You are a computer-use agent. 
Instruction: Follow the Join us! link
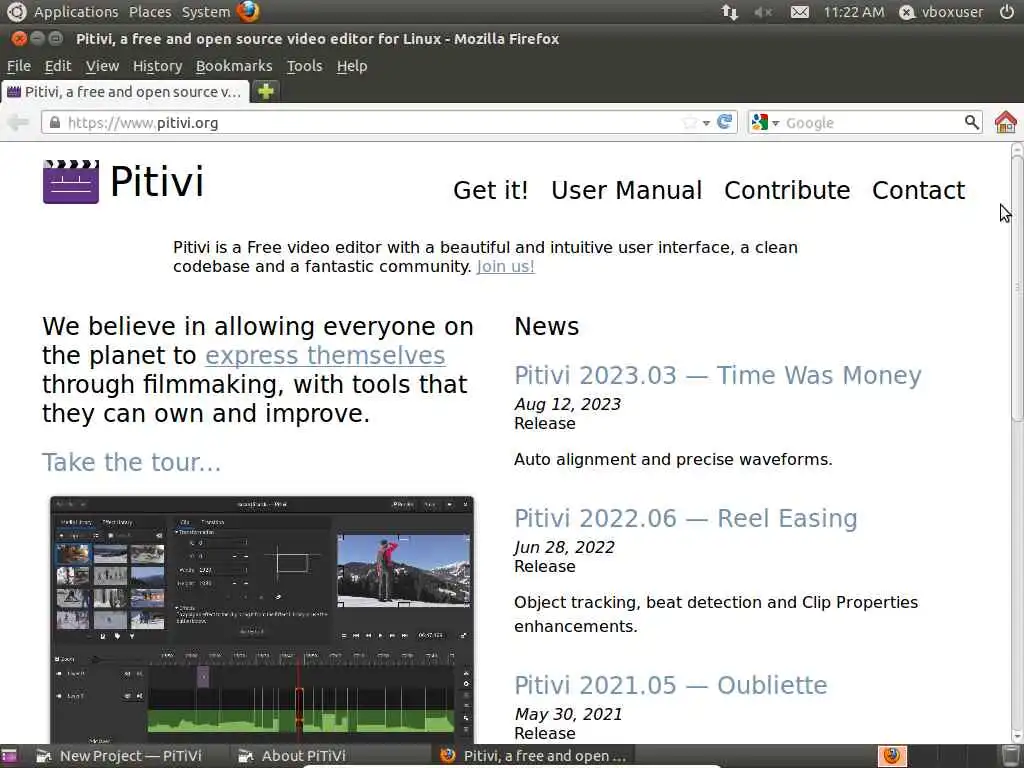click(x=505, y=266)
